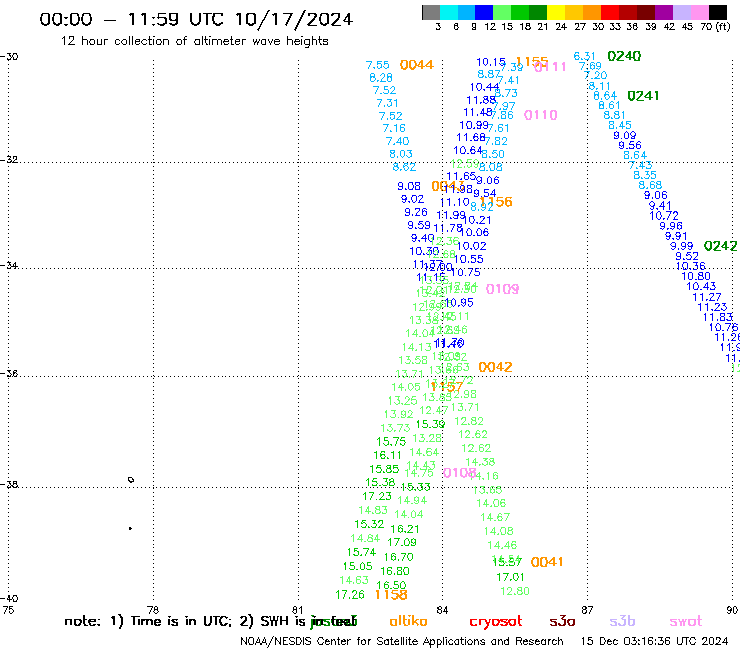740x650 pixels.
Task: Click the latitude axis label -32
Action: coord(9,160)
